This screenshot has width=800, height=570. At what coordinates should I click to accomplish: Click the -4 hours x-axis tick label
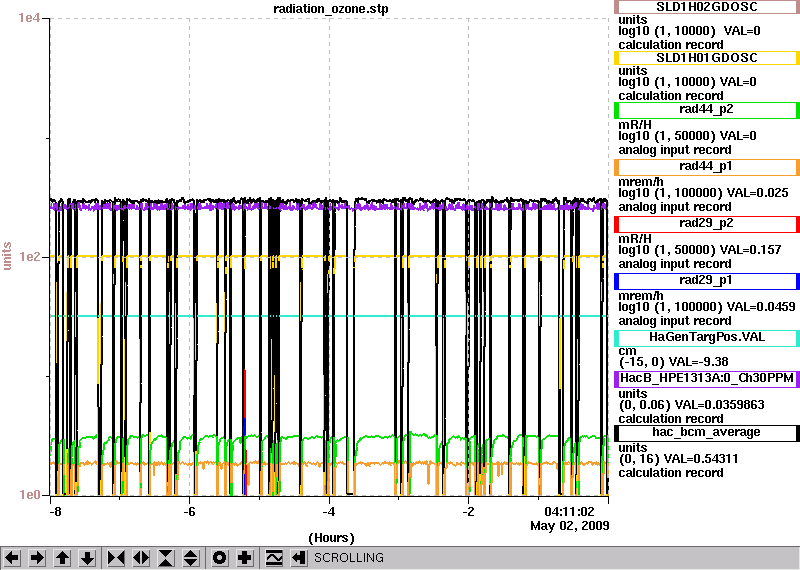click(329, 512)
